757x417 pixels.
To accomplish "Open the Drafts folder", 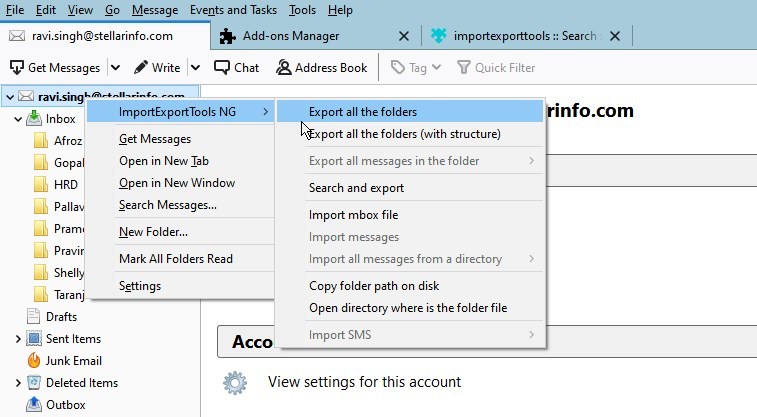I will coord(61,317).
